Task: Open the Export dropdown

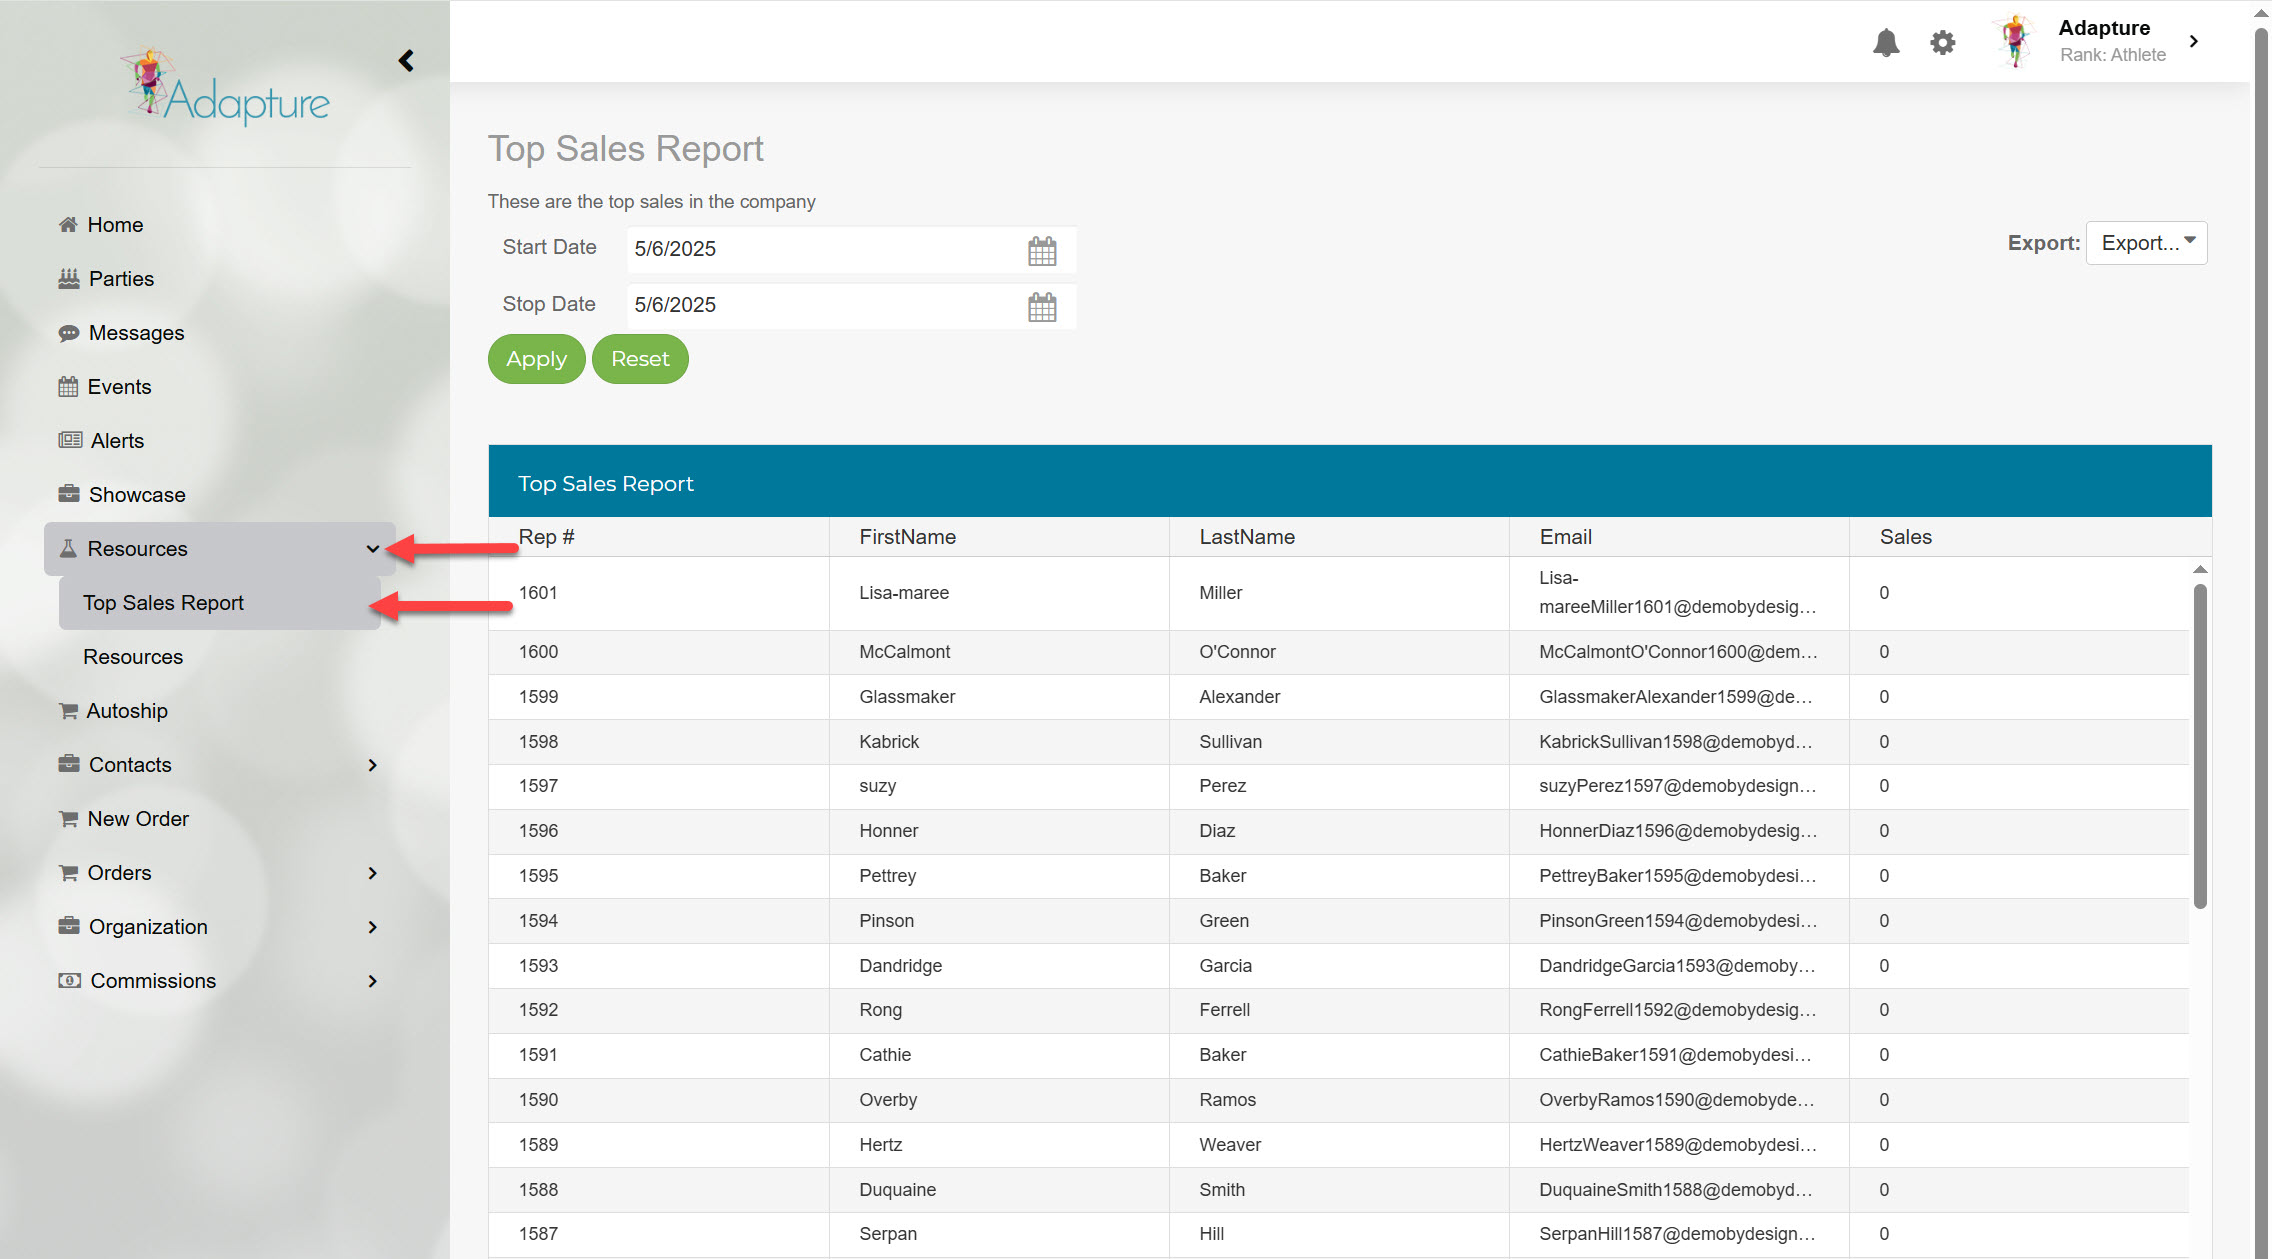Action: click(x=2146, y=242)
